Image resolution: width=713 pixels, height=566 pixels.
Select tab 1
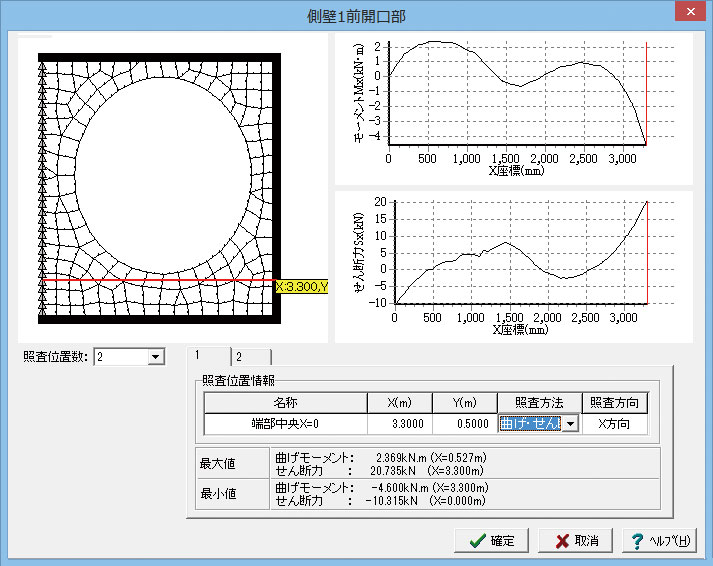(199, 355)
